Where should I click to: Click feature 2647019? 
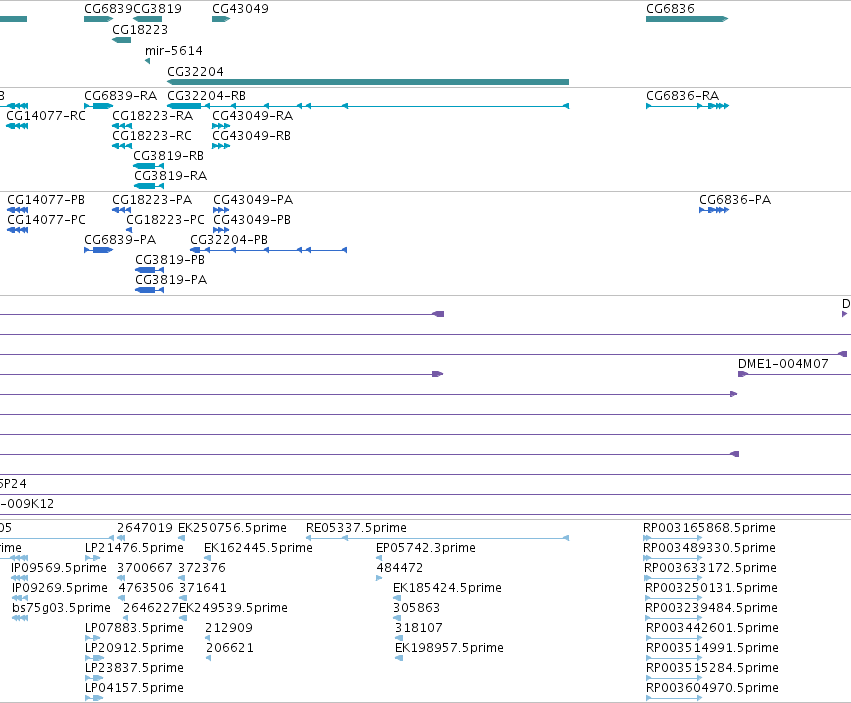coord(121,538)
